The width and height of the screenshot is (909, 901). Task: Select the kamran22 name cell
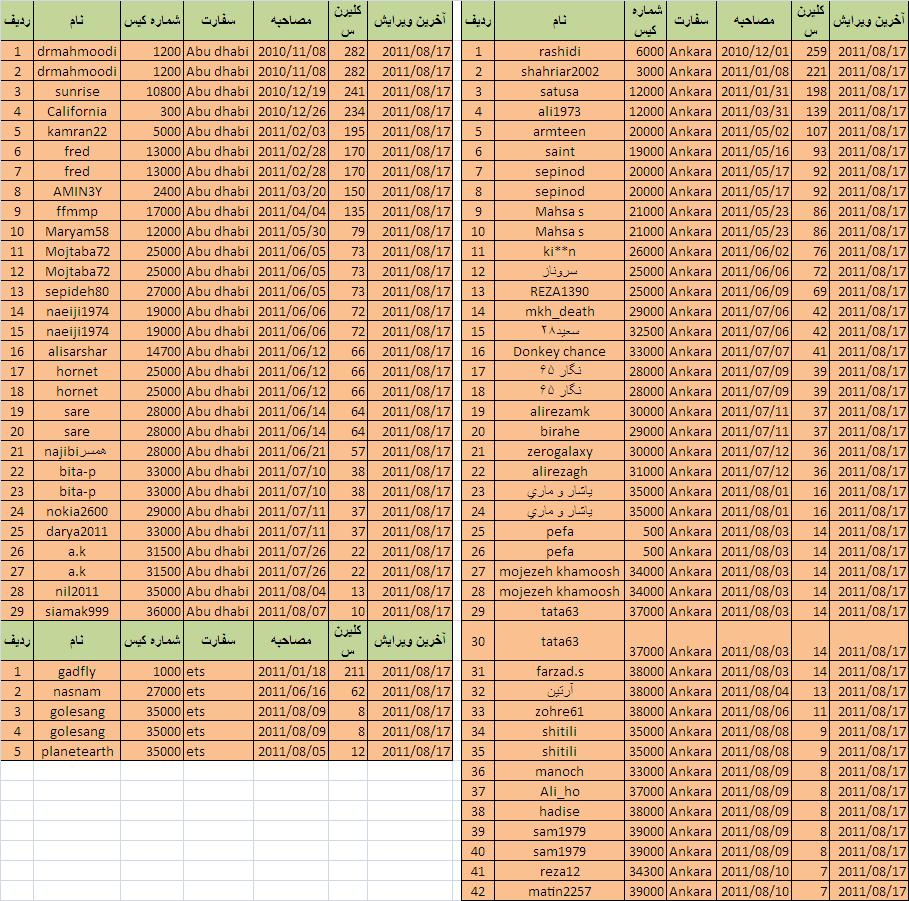tap(76, 131)
